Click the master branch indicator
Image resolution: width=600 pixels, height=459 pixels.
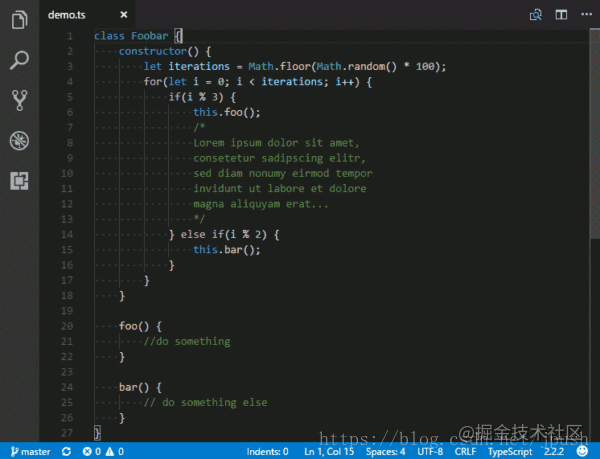point(31,452)
